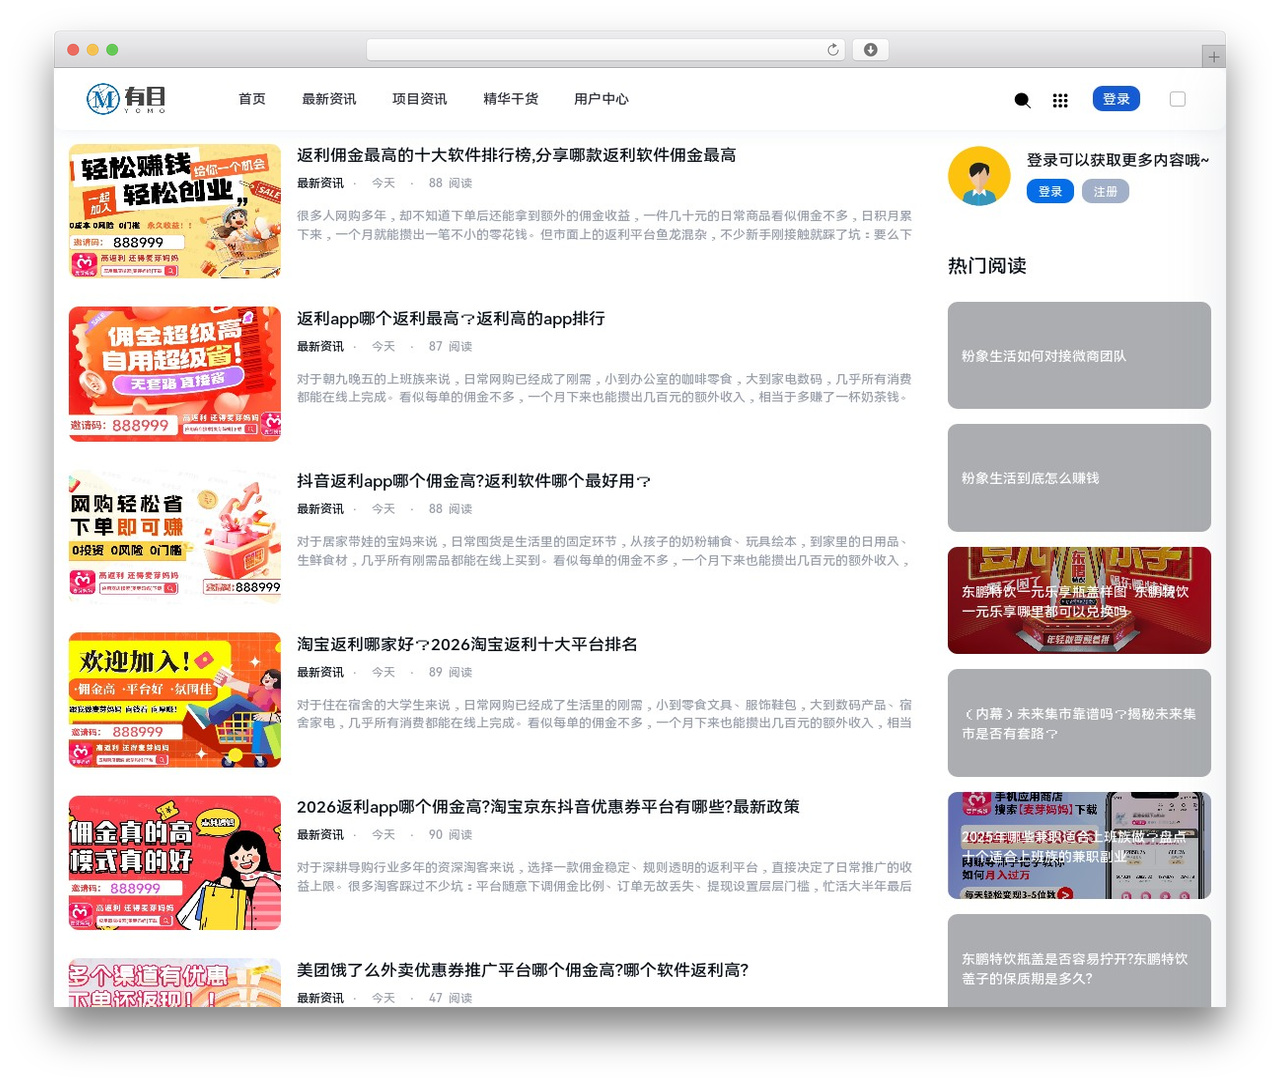The image size is (1280, 1084).
Task: Open article 2026返利app哪个佣金高
Action: tap(548, 807)
